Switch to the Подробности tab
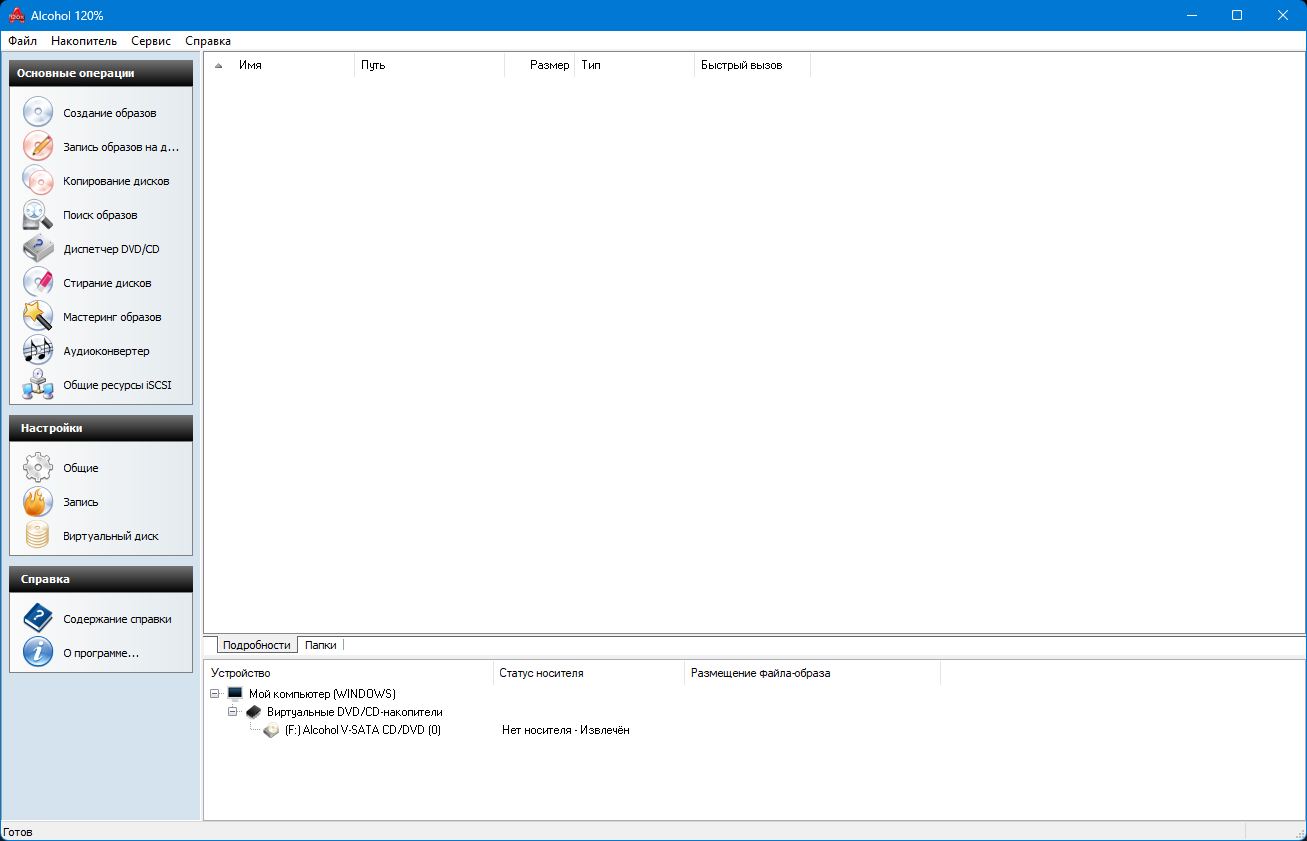 [257, 645]
